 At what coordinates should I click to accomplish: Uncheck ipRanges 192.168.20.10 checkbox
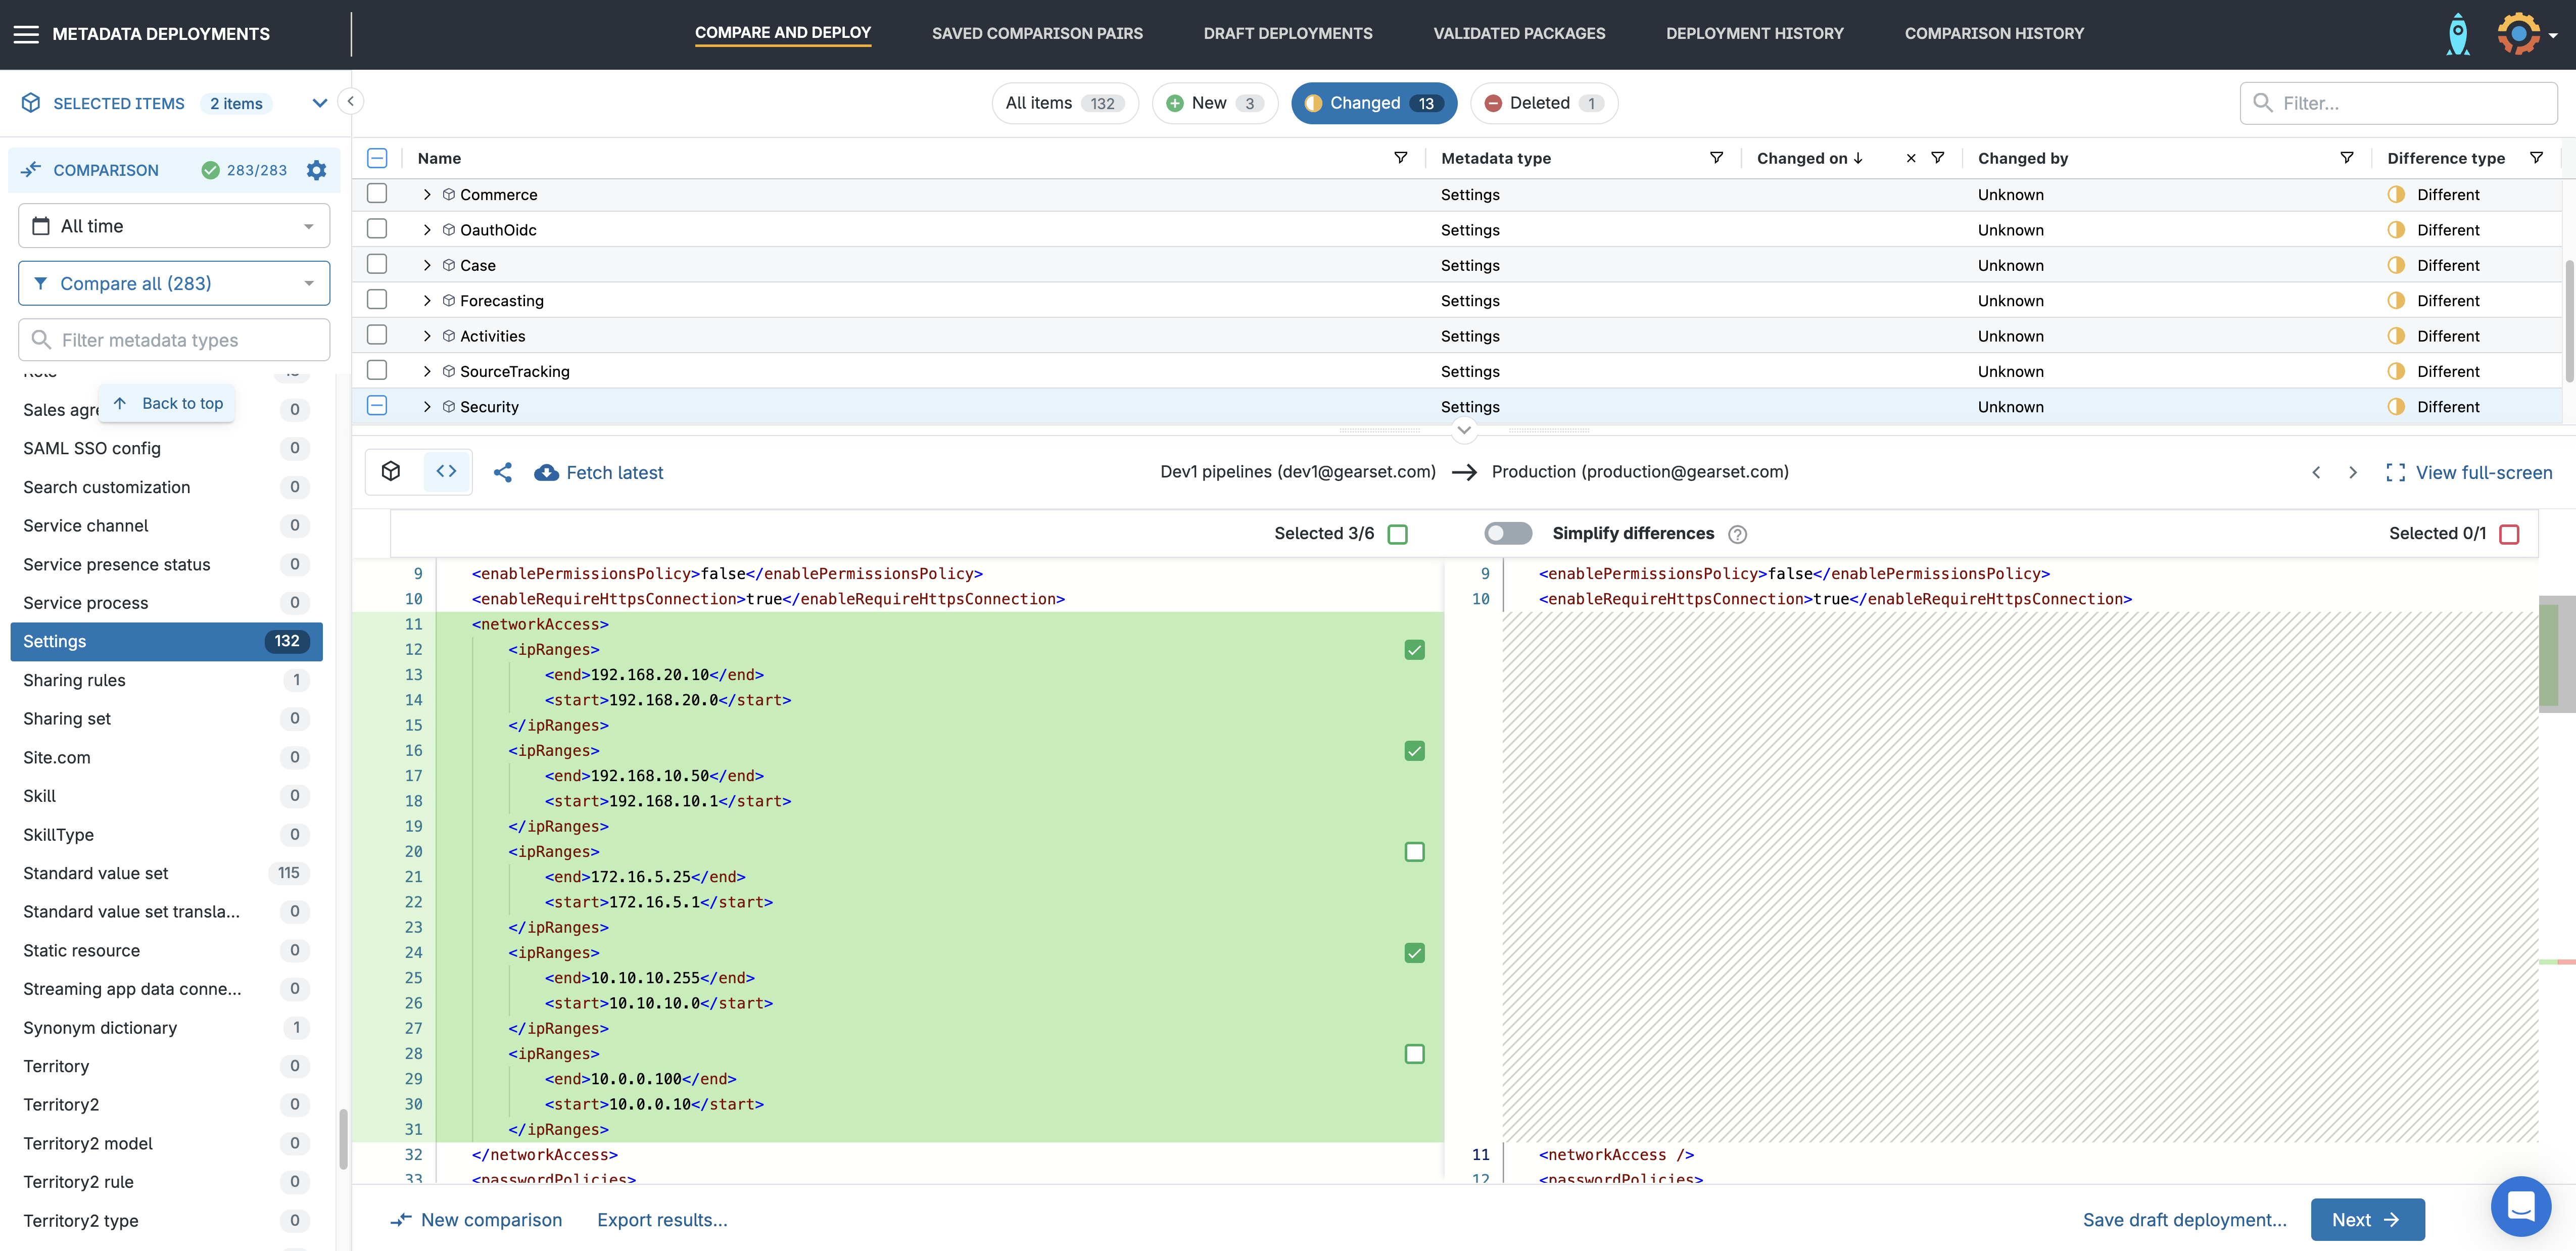click(1414, 650)
